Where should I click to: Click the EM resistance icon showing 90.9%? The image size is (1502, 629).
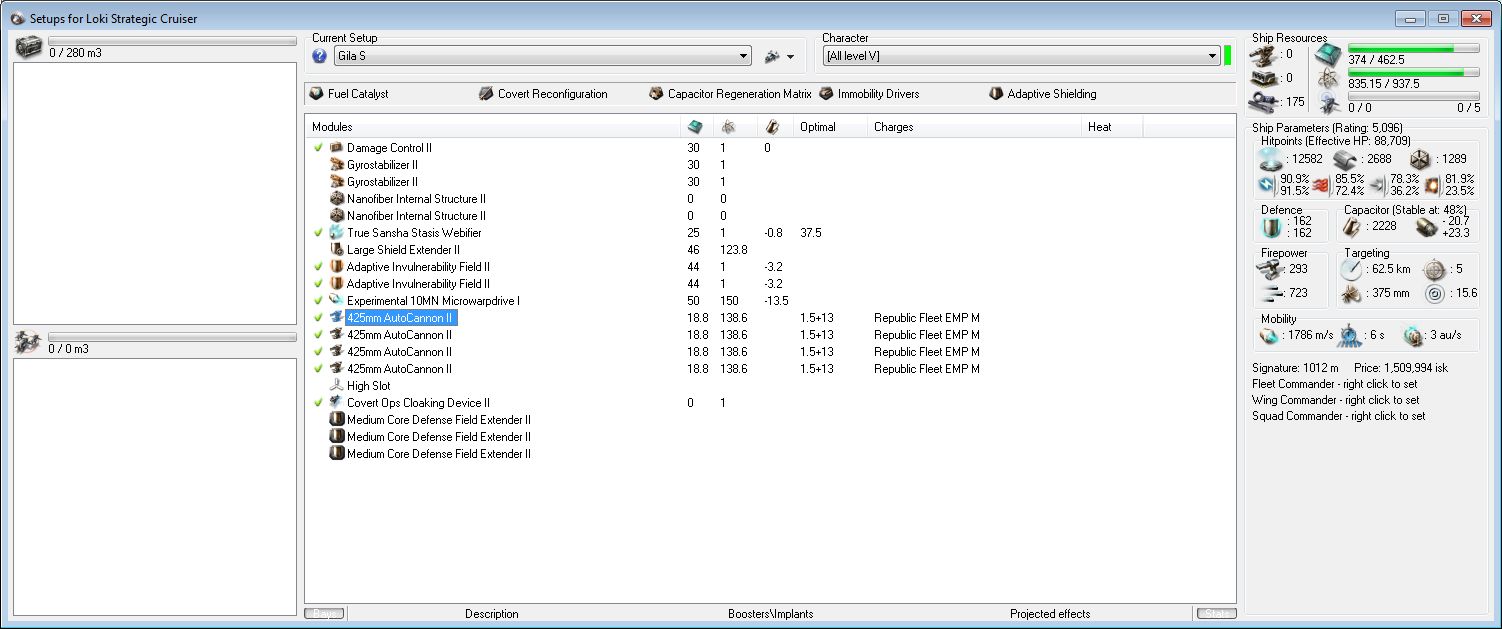(1268, 185)
